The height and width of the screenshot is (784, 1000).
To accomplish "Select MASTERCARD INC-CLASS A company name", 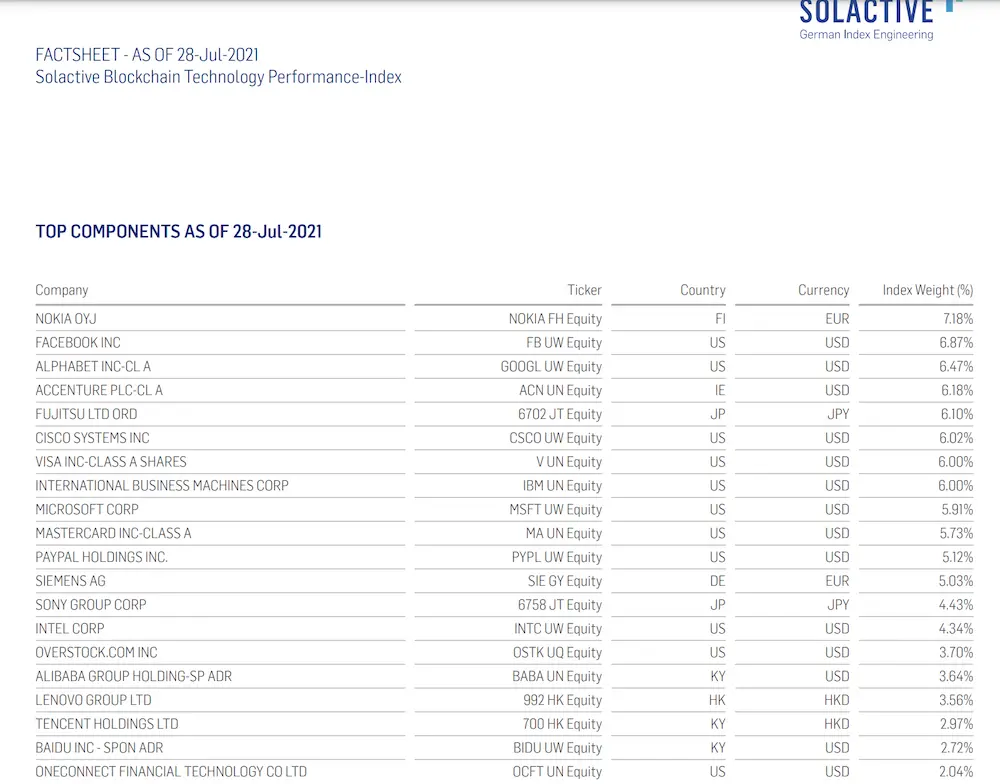I will point(114,533).
